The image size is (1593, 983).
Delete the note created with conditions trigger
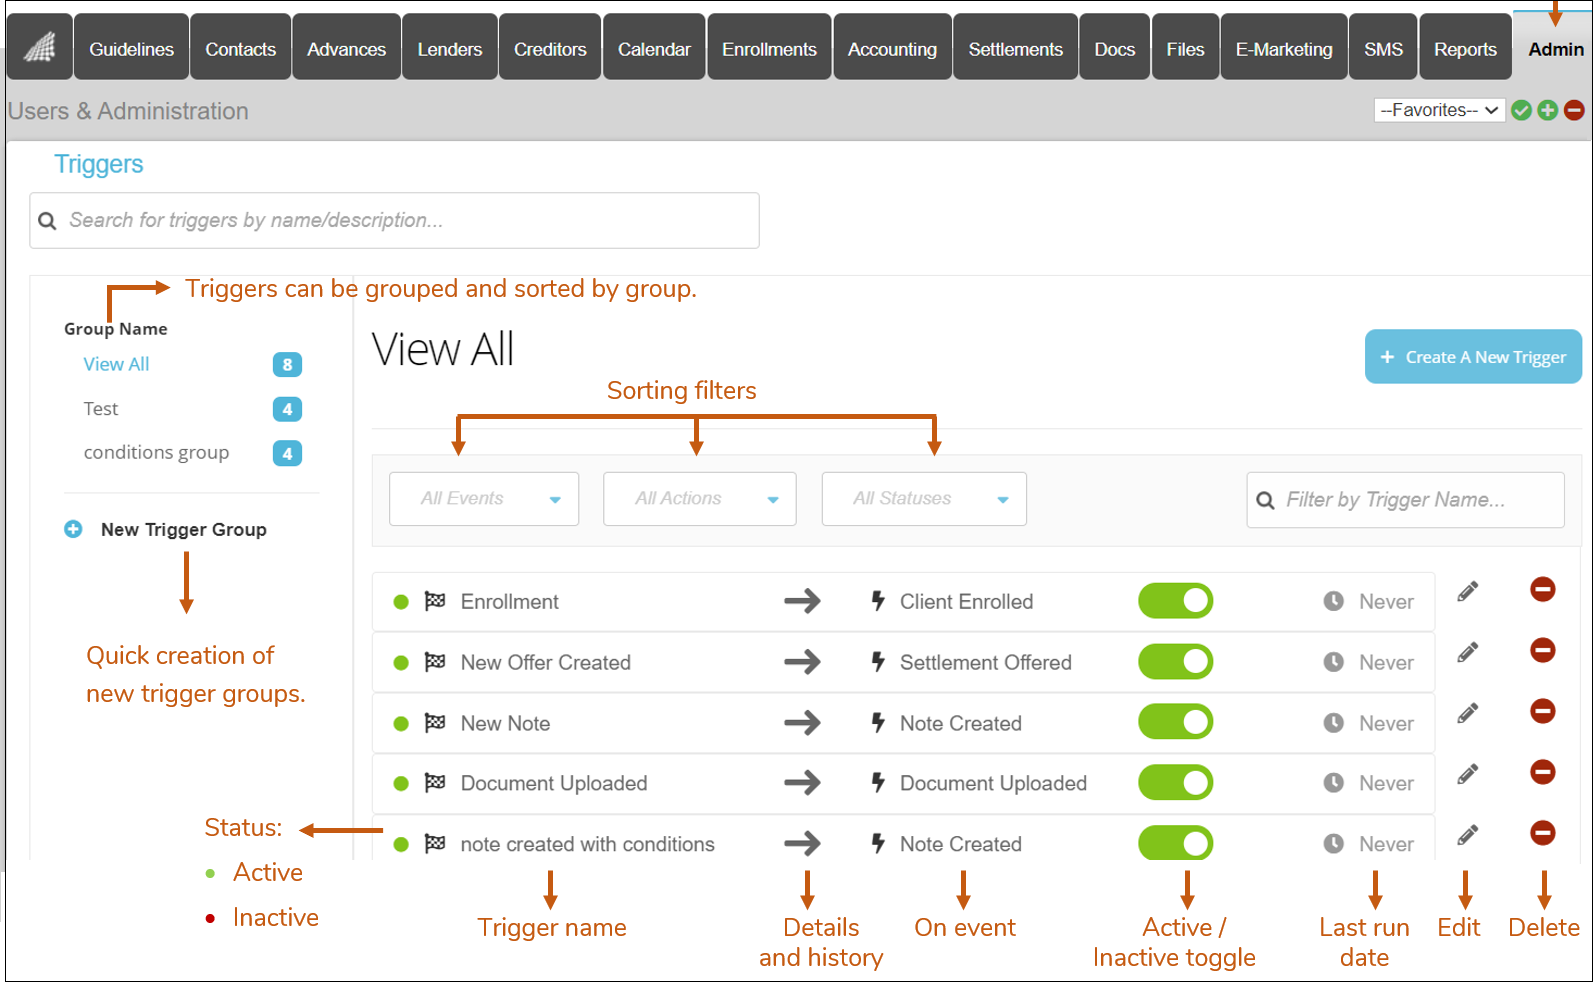click(1542, 833)
